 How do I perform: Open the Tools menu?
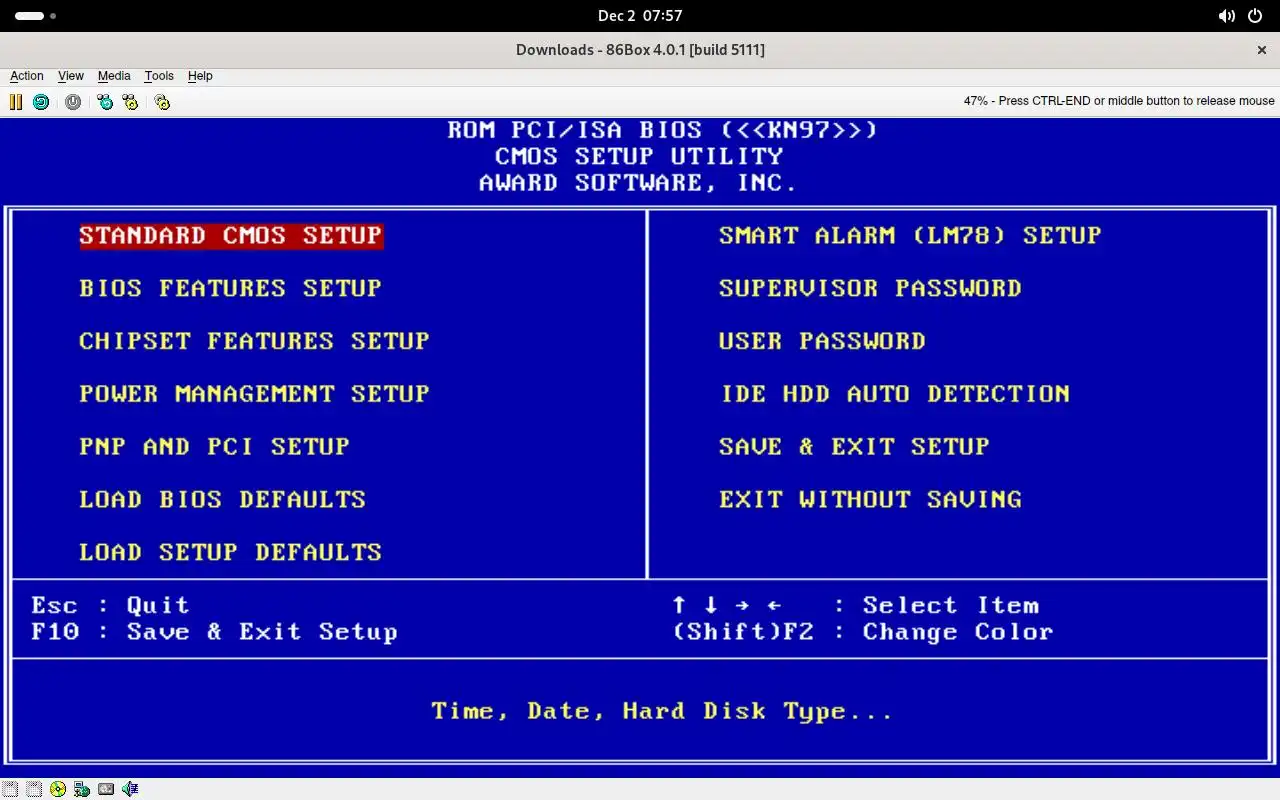click(x=159, y=76)
